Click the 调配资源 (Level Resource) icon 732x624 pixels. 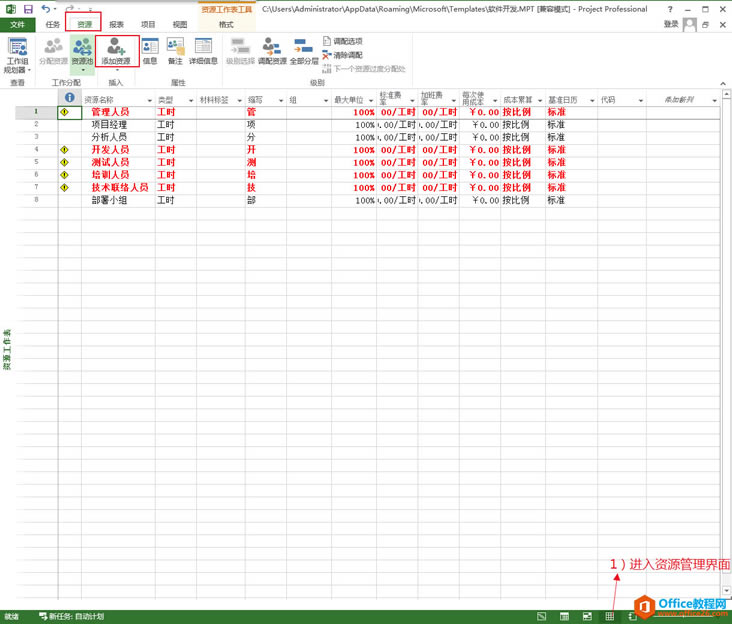[271, 50]
